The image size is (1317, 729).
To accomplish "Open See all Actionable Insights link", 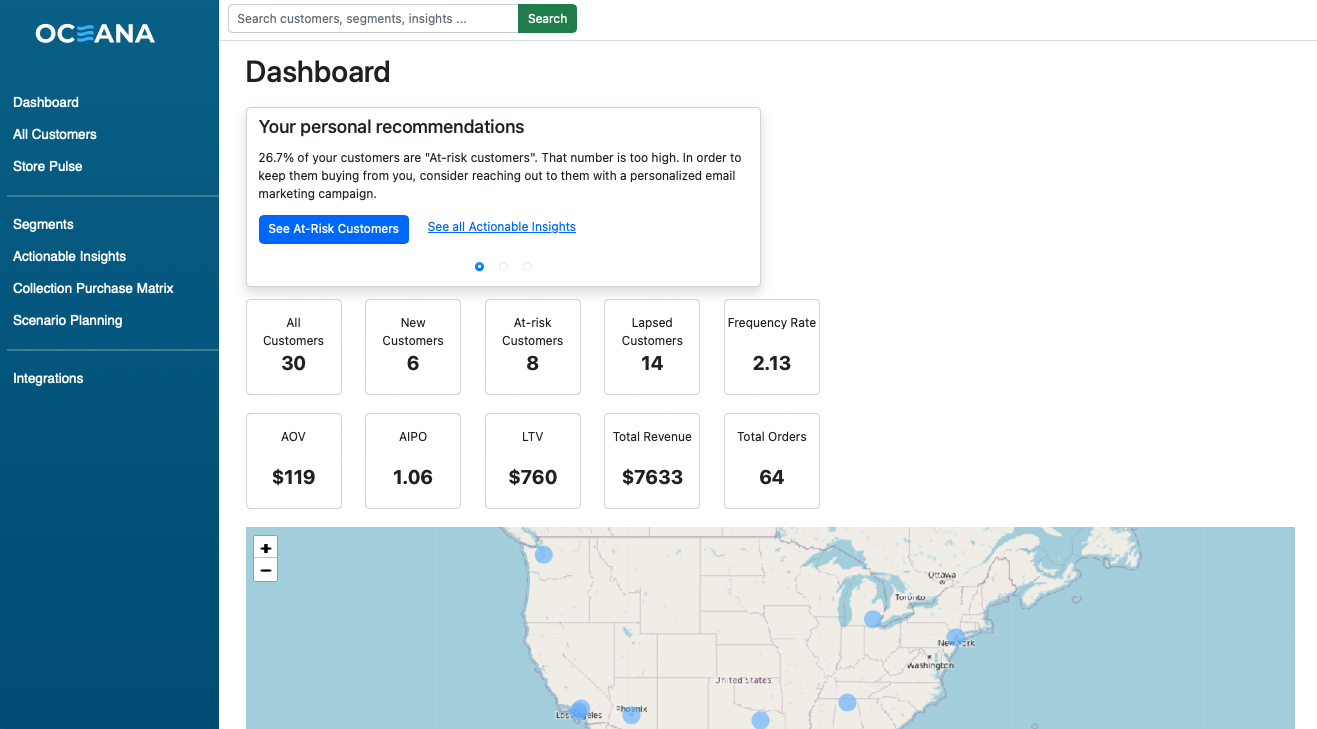I will [501, 226].
